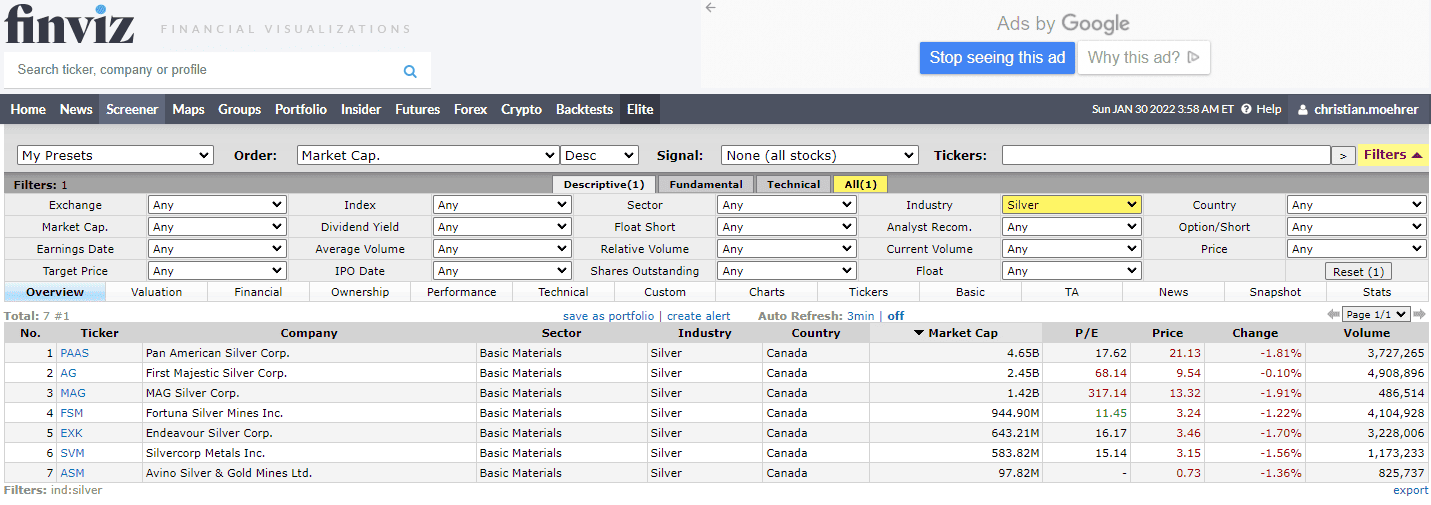Open Desc sort direction dropdown
The width and height of the screenshot is (1431, 505).
(600, 155)
